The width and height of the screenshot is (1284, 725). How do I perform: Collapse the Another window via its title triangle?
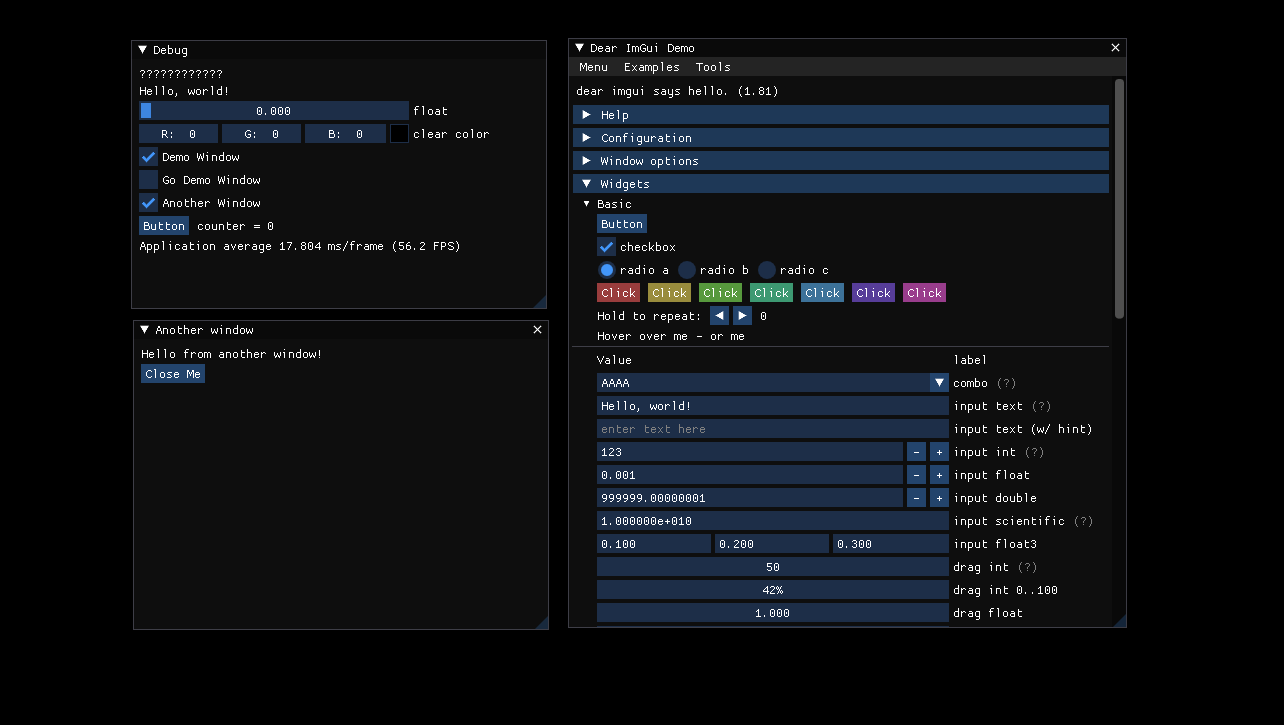tap(145, 330)
